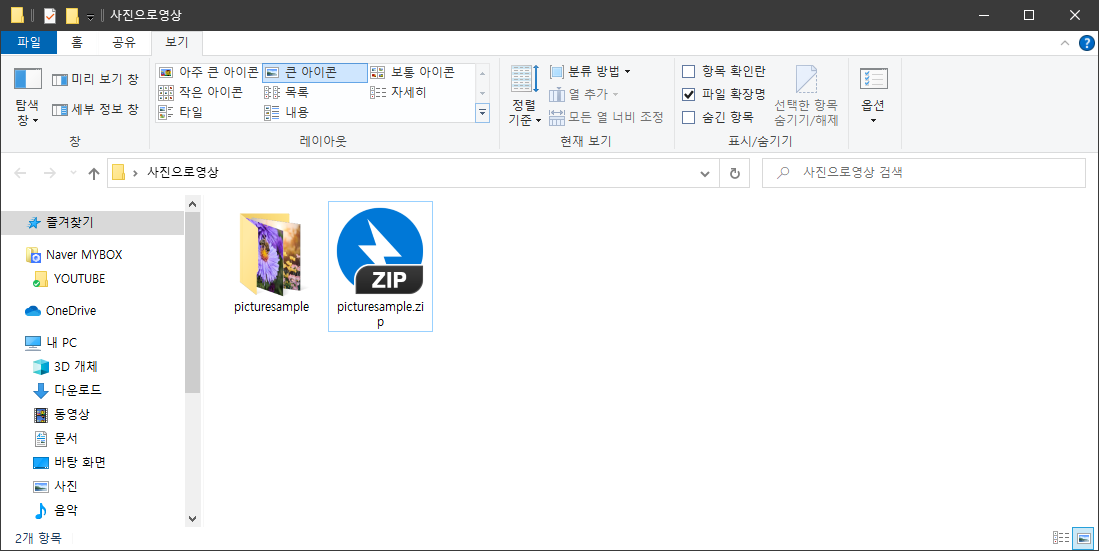Switch to the 홈 ribbon tab

click(77, 43)
